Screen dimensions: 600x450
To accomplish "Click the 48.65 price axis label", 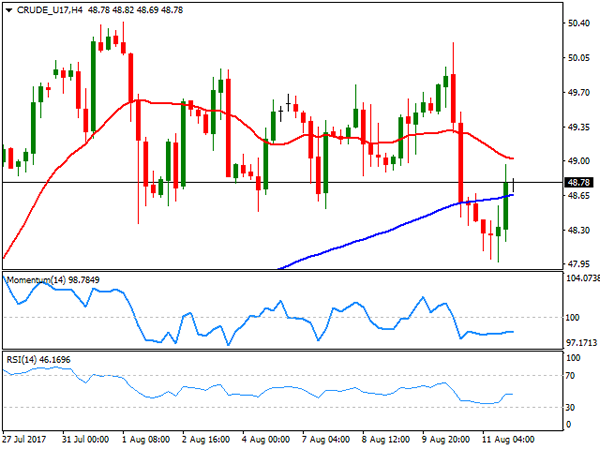I will click(x=579, y=196).
